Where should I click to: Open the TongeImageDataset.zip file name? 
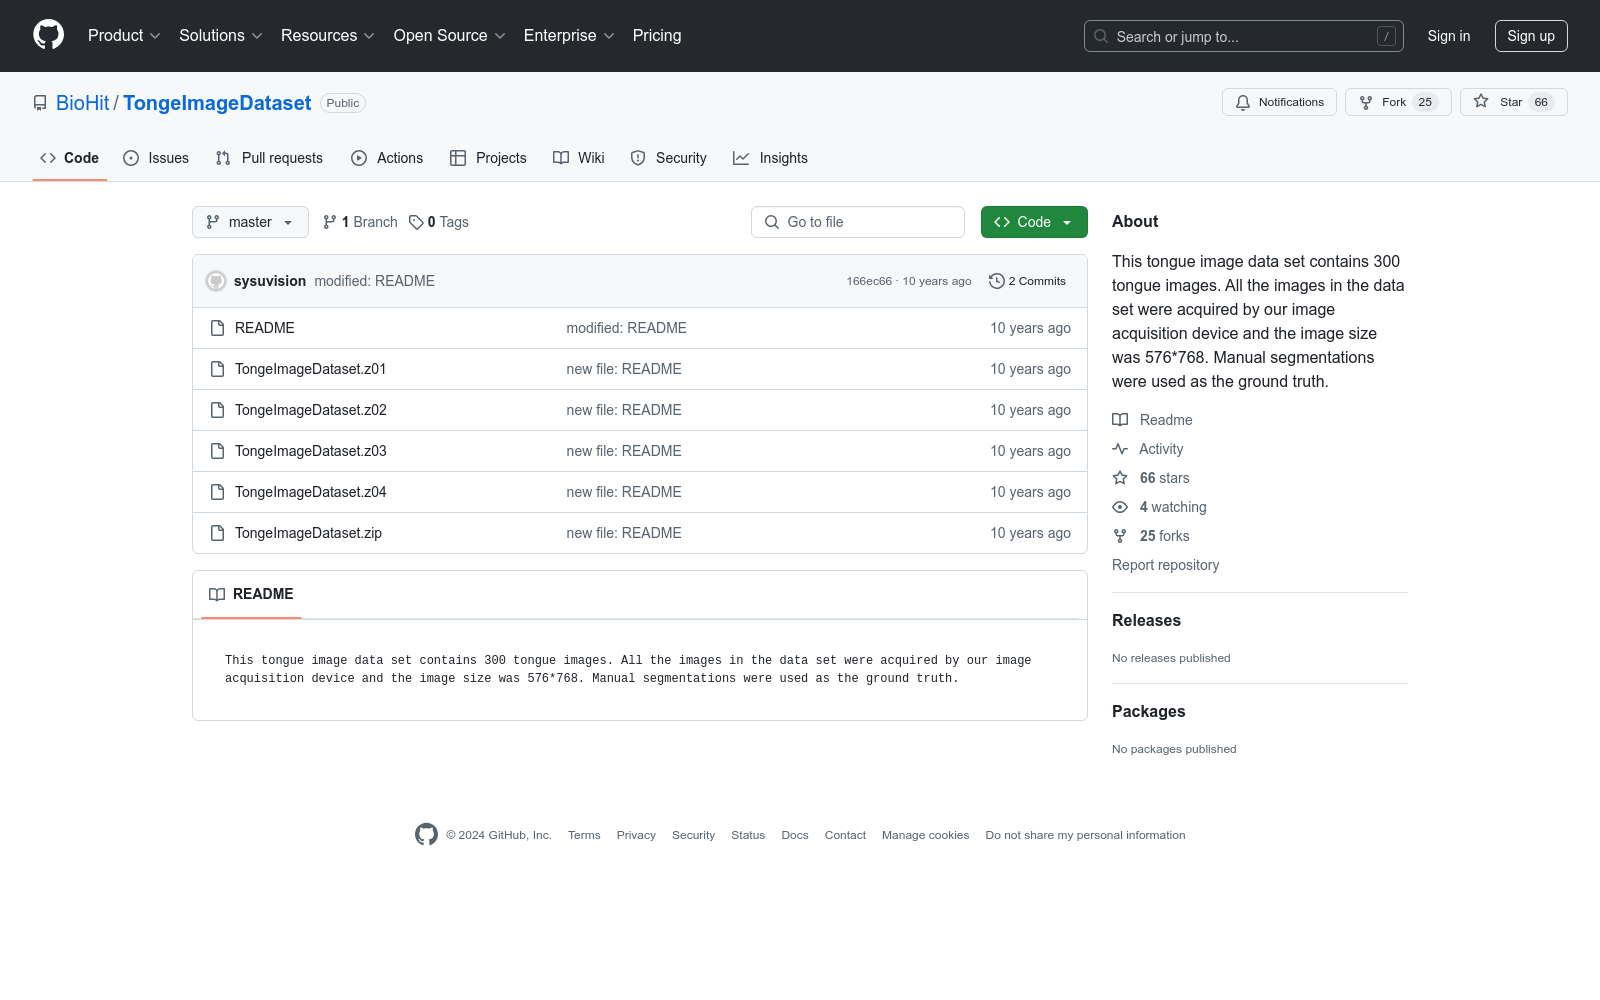tap(308, 533)
